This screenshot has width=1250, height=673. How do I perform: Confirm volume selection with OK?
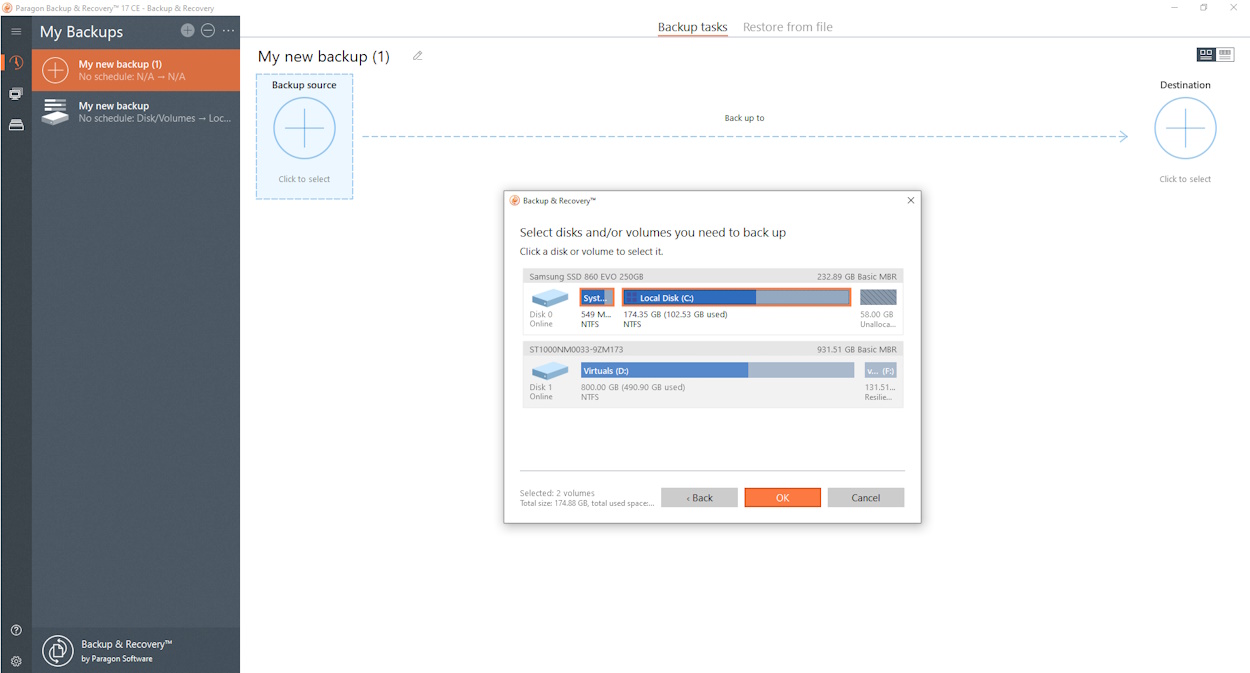click(x=782, y=497)
